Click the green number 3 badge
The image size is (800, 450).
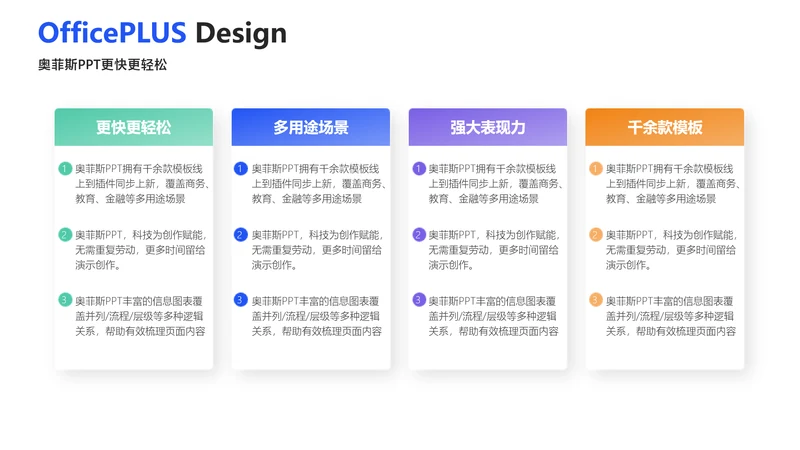65,300
